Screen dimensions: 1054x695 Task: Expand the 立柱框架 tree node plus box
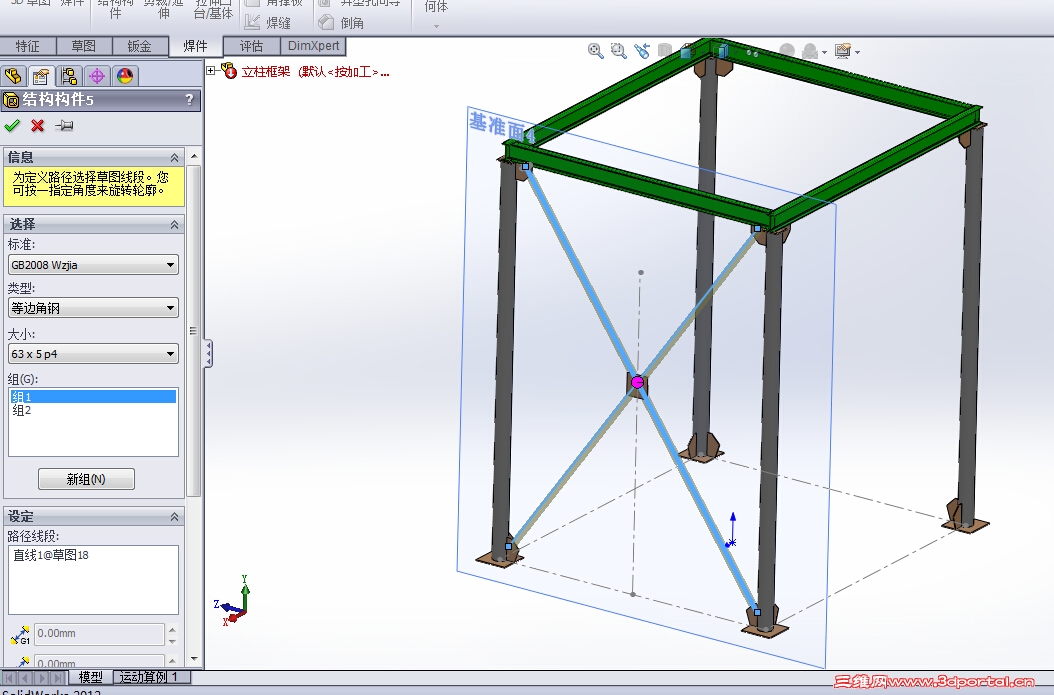pos(210,71)
